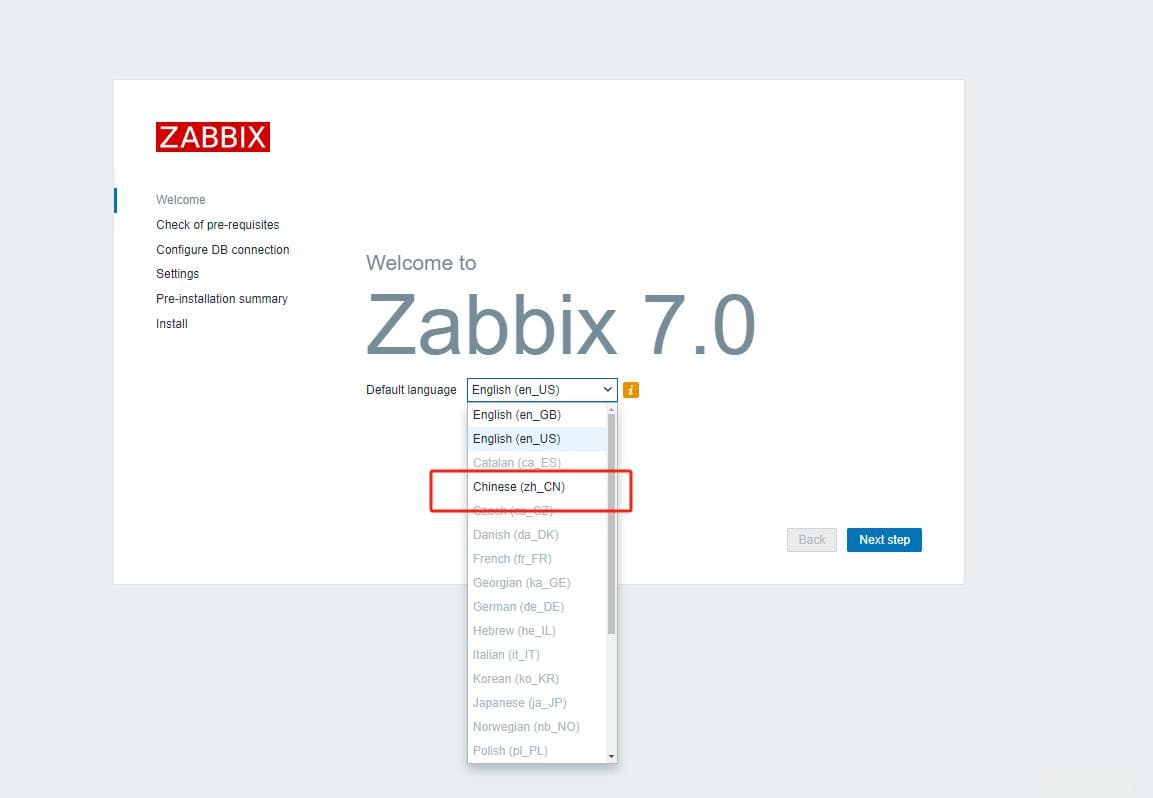Image resolution: width=1153 pixels, height=798 pixels.
Task: Click the scroll up arrow in language list
Action: pos(612,409)
